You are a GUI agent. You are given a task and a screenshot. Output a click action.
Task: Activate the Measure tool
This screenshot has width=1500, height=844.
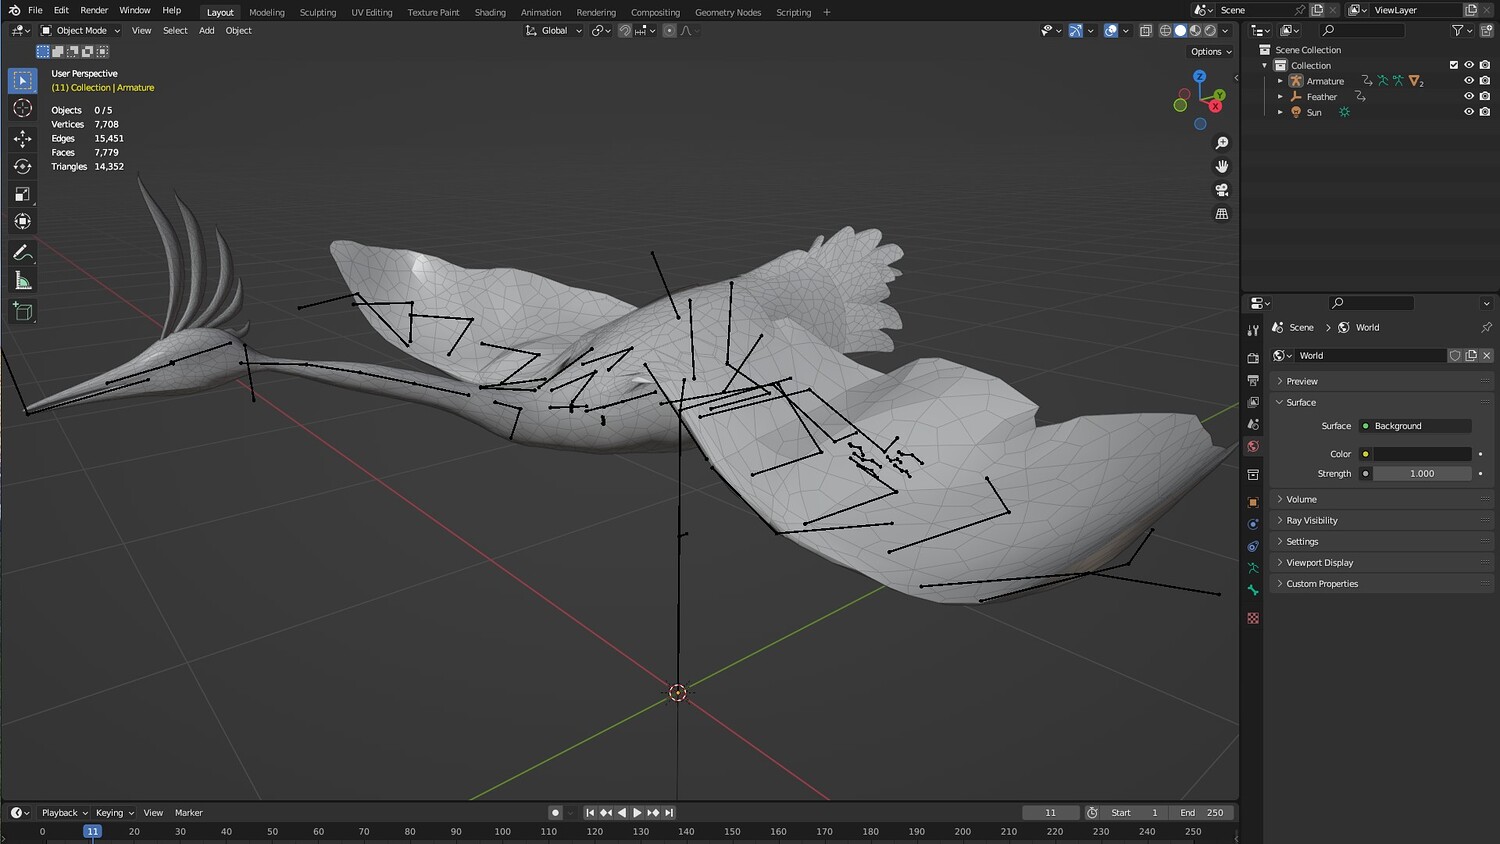click(22, 281)
